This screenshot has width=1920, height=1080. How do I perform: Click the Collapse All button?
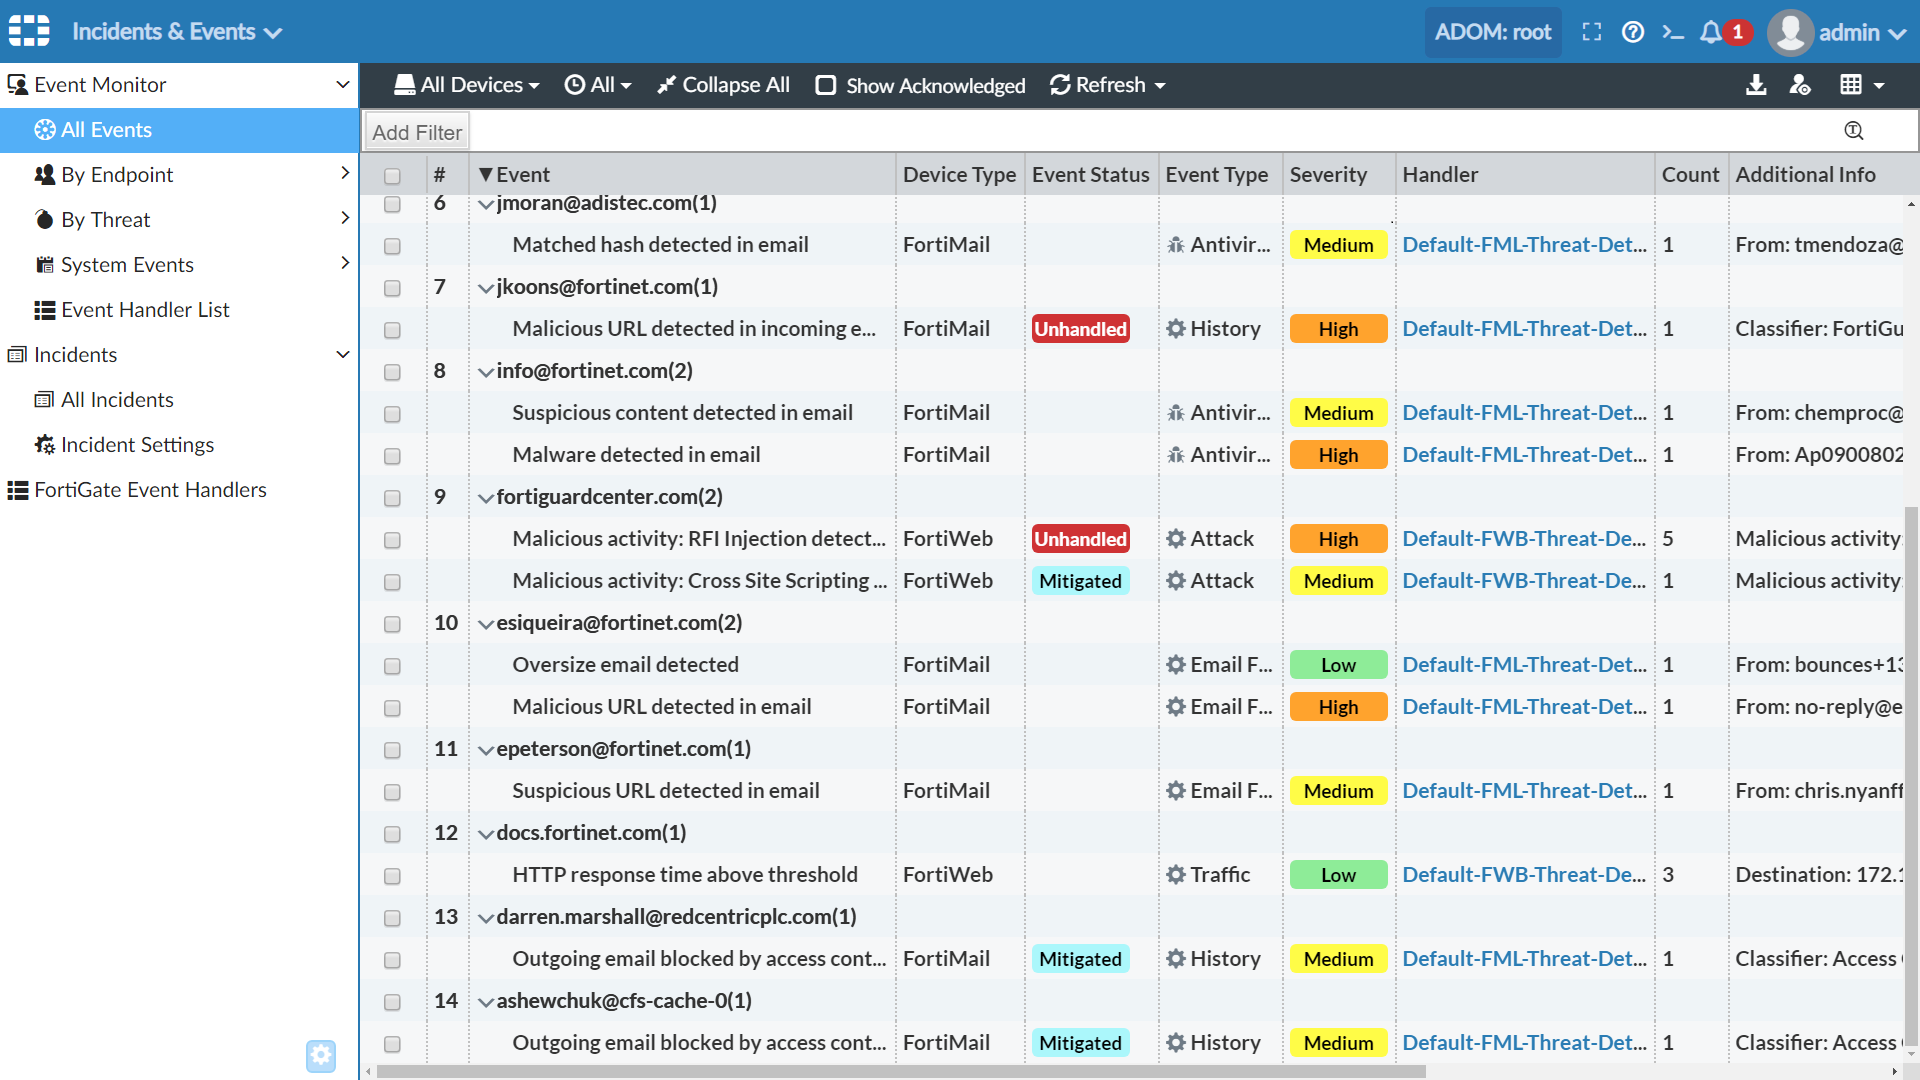pyautogui.click(x=724, y=84)
